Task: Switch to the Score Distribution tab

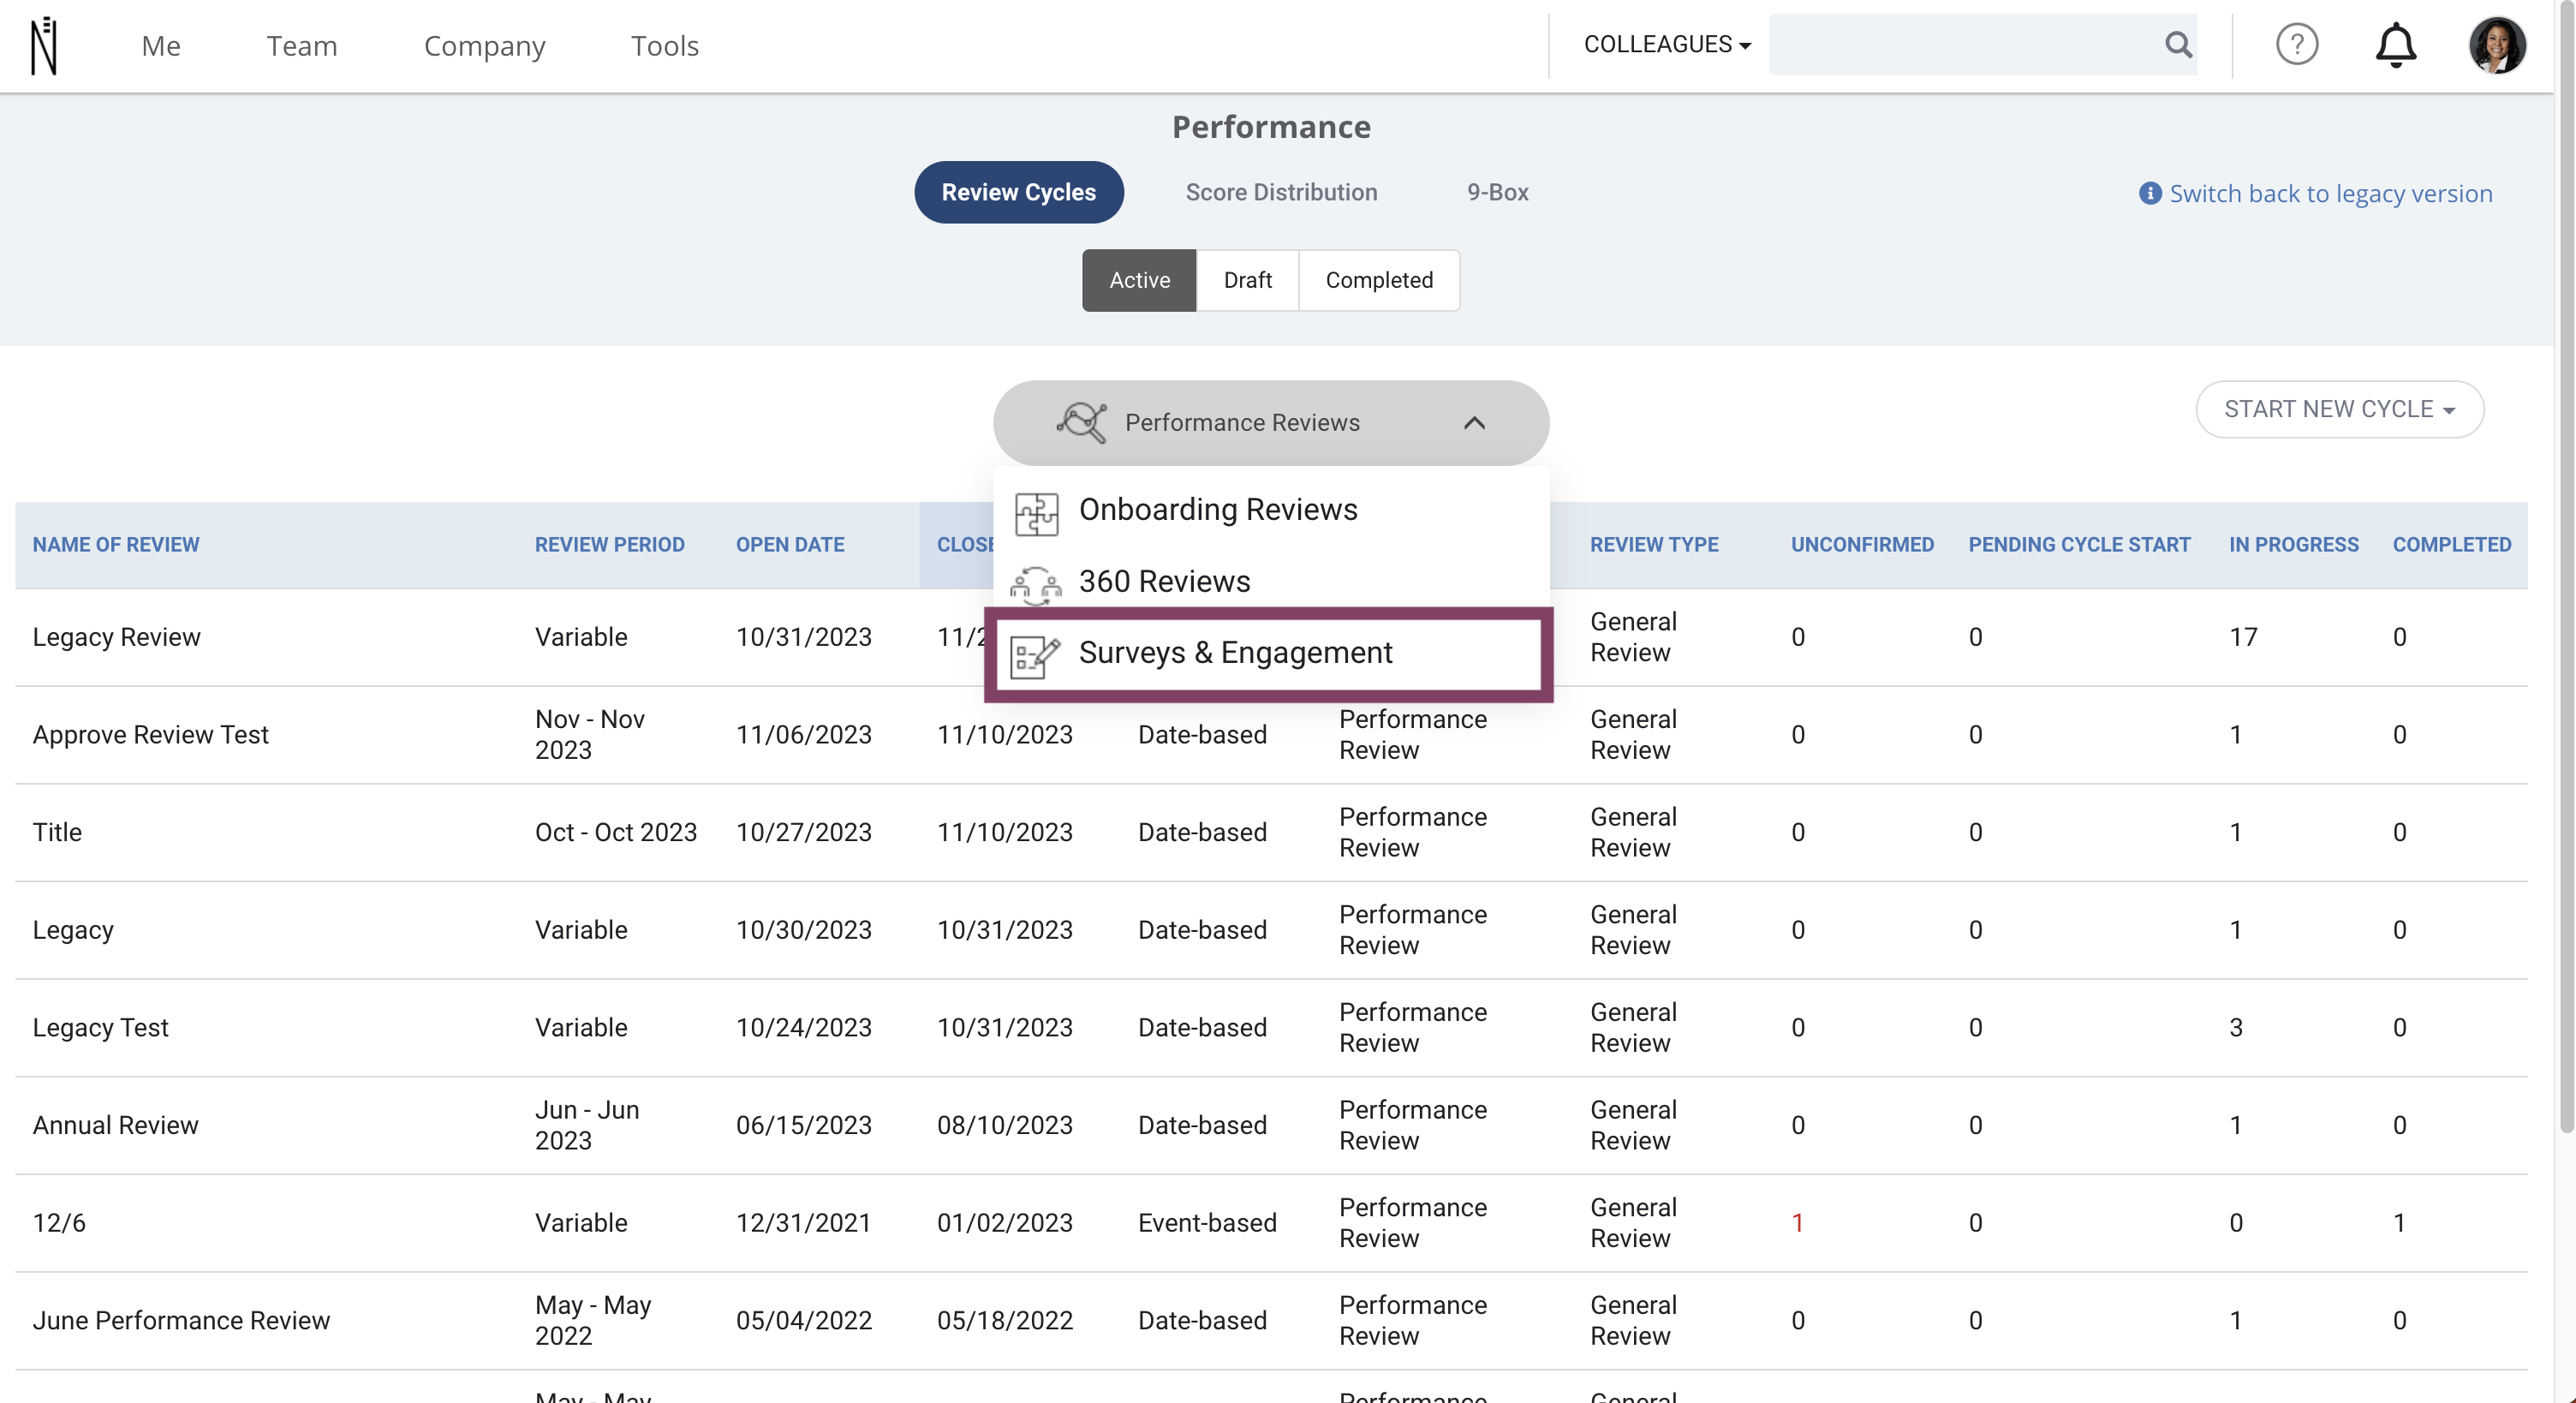Action: (x=1281, y=192)
